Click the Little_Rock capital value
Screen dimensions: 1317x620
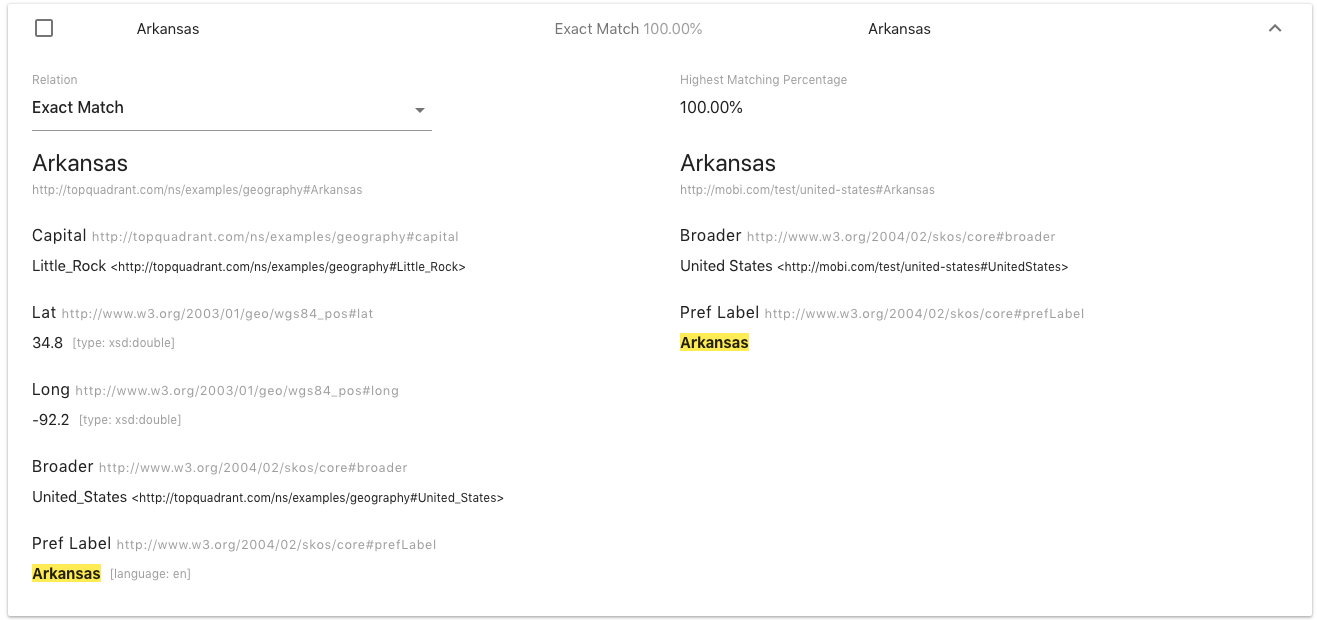click(69, 266)
